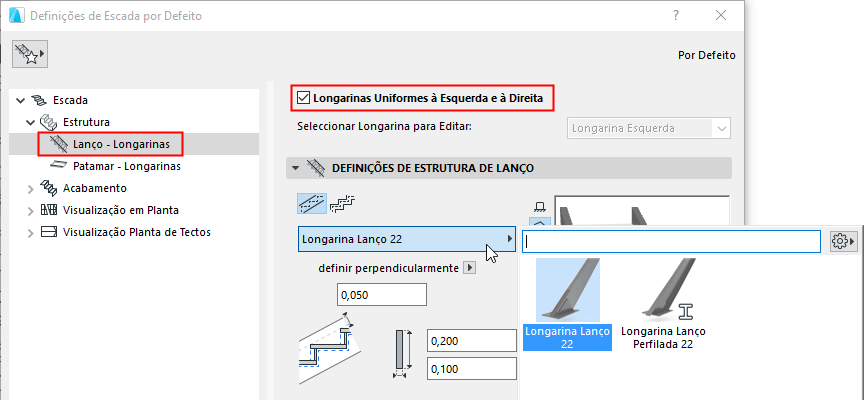This screenshot has height=400, width=864.
Task: Collapse the Definições de Estrutura de Lanço section
Action: coord(295,168)
